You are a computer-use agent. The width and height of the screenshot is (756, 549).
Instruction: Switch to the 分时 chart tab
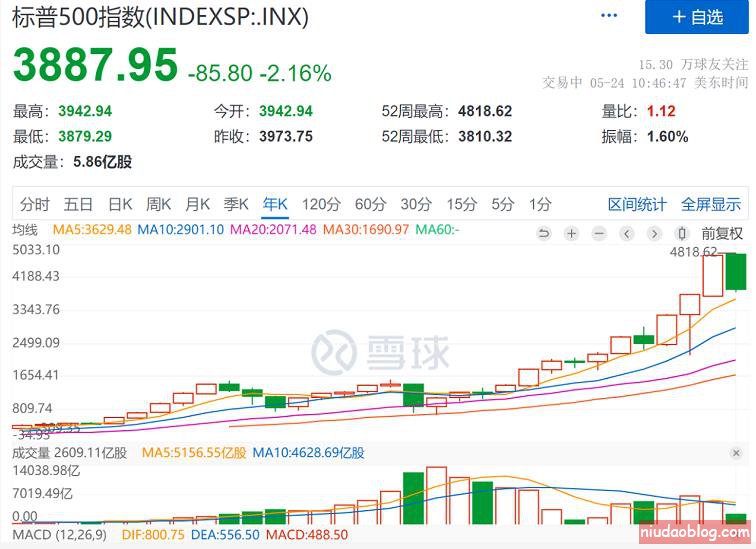pos(35,204)
